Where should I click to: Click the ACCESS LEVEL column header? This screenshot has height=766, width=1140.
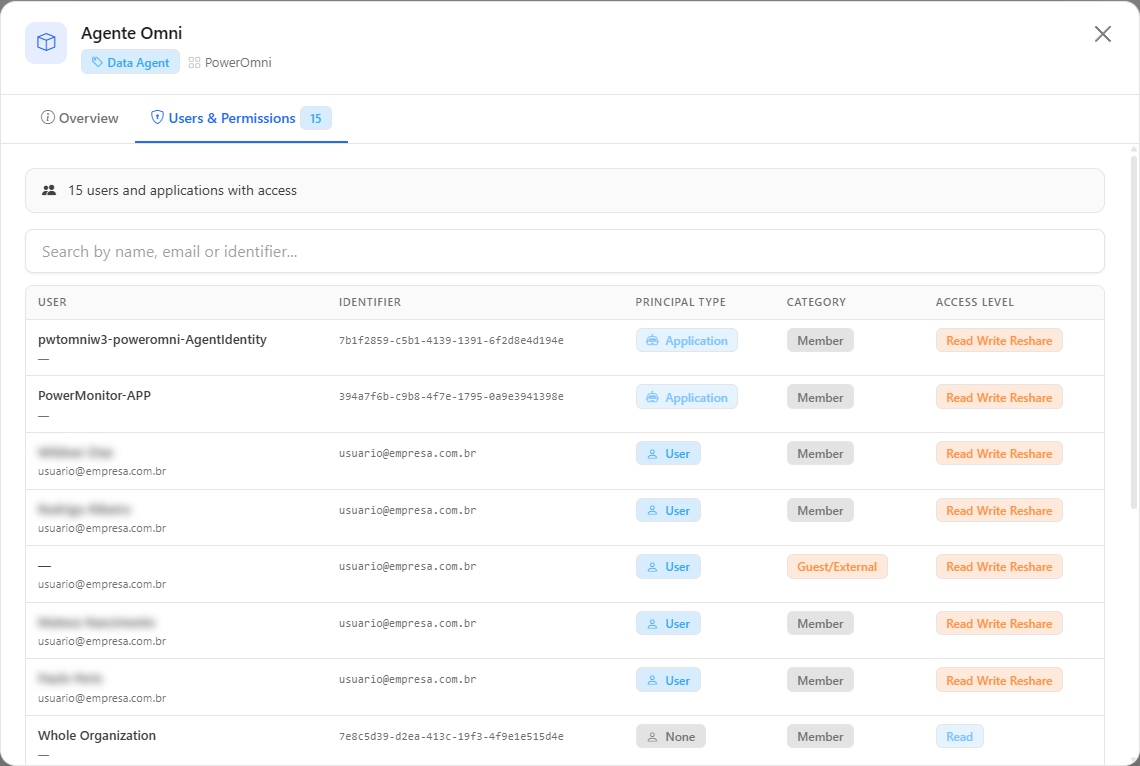coord(974,302)
